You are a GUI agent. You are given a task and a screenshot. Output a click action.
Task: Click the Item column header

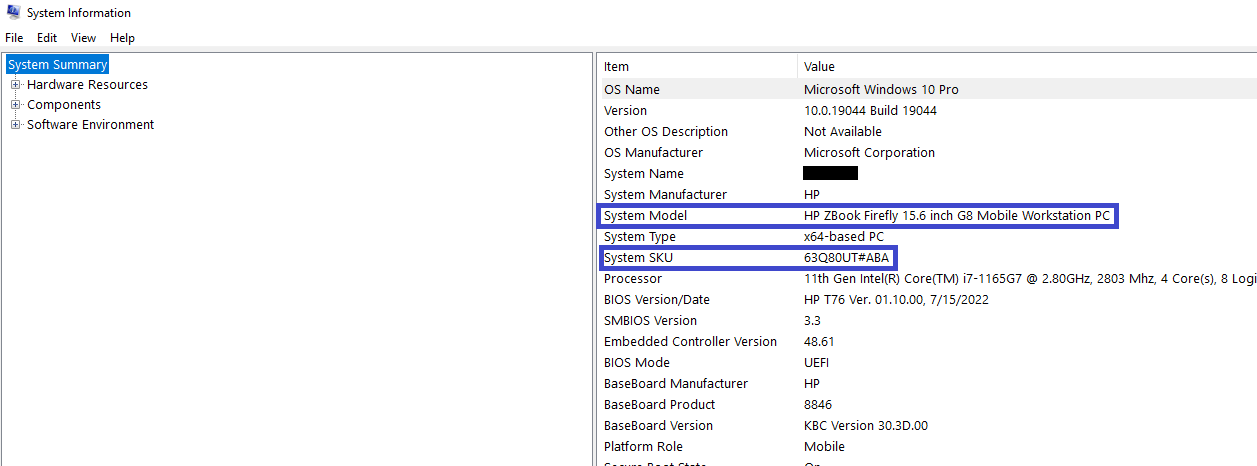pyautogui.click(x=617, y=67)
